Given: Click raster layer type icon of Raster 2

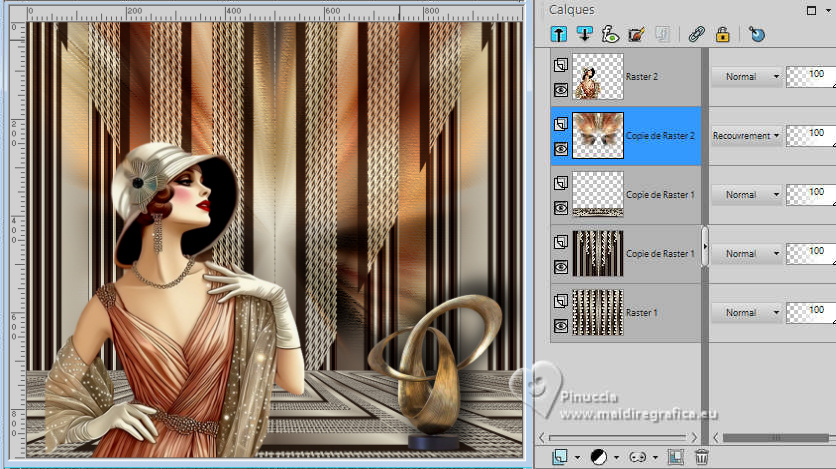Looking at the screenshot, I should pos(560,65).
